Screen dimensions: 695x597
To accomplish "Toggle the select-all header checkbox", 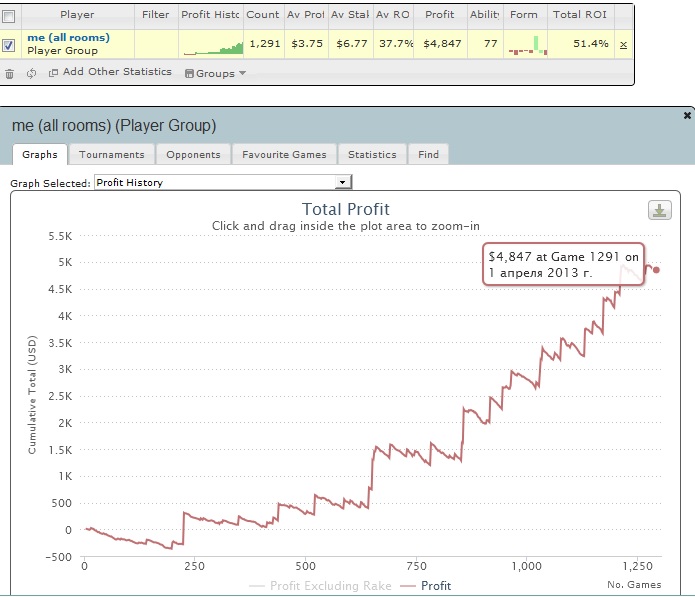I will point(8,16).
